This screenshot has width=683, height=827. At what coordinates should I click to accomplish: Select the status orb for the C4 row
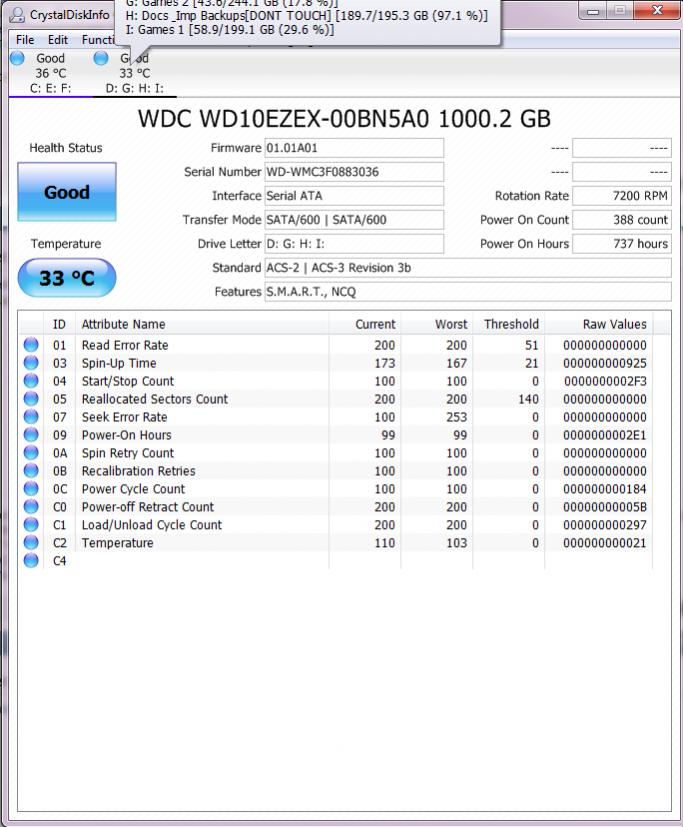(x=31, y=561)
